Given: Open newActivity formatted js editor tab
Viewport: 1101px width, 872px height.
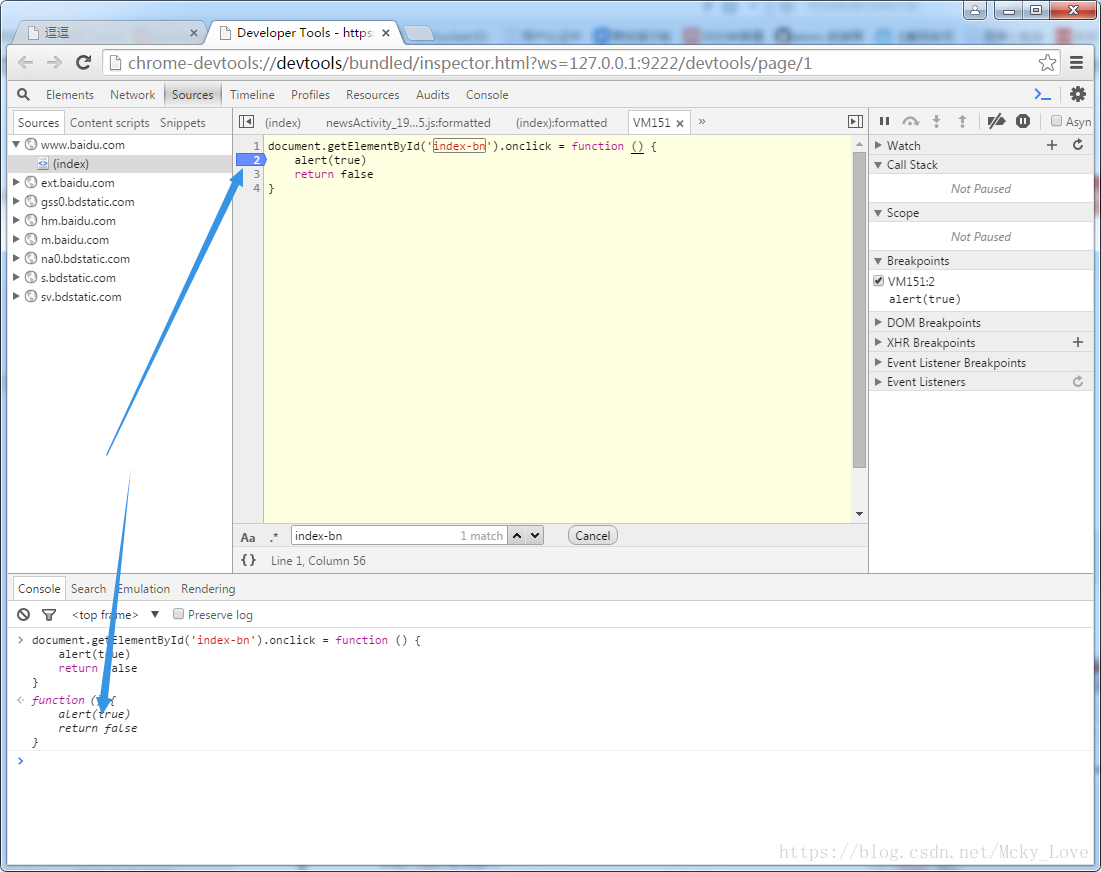Looking at the screenshot, I should tap(408, 122).
